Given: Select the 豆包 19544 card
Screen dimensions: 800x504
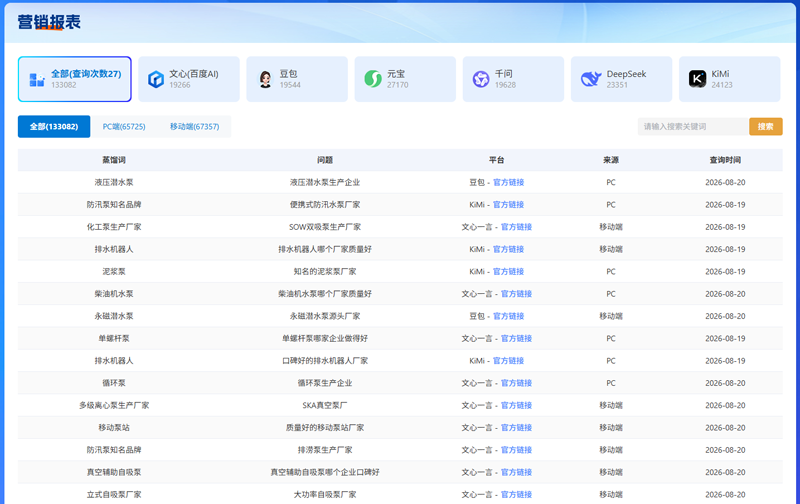Looking at the screenshot, I should coord(297,79).
